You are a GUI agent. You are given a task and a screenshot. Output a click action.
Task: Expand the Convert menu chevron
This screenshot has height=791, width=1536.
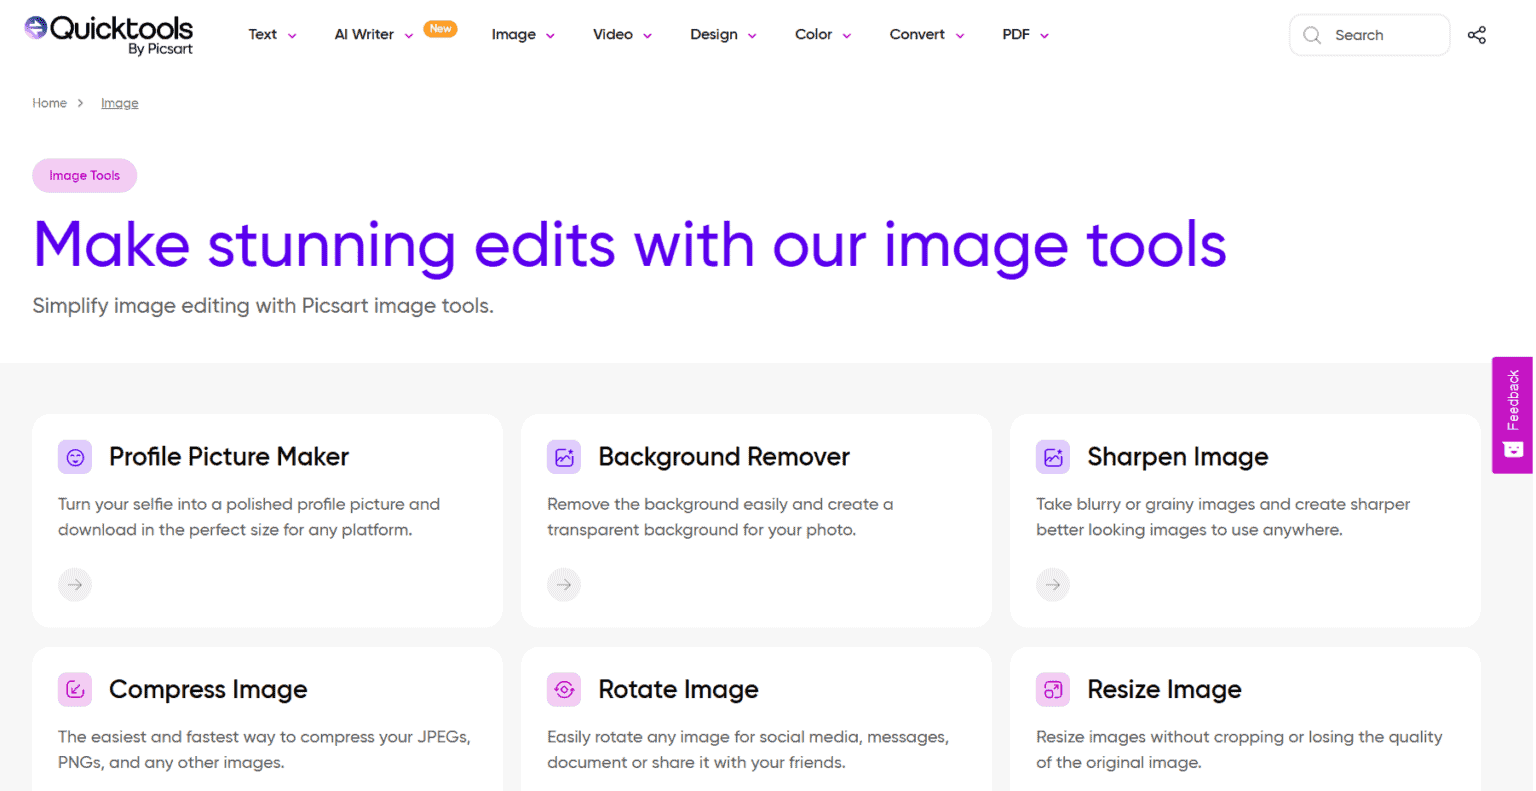[960, 36]
